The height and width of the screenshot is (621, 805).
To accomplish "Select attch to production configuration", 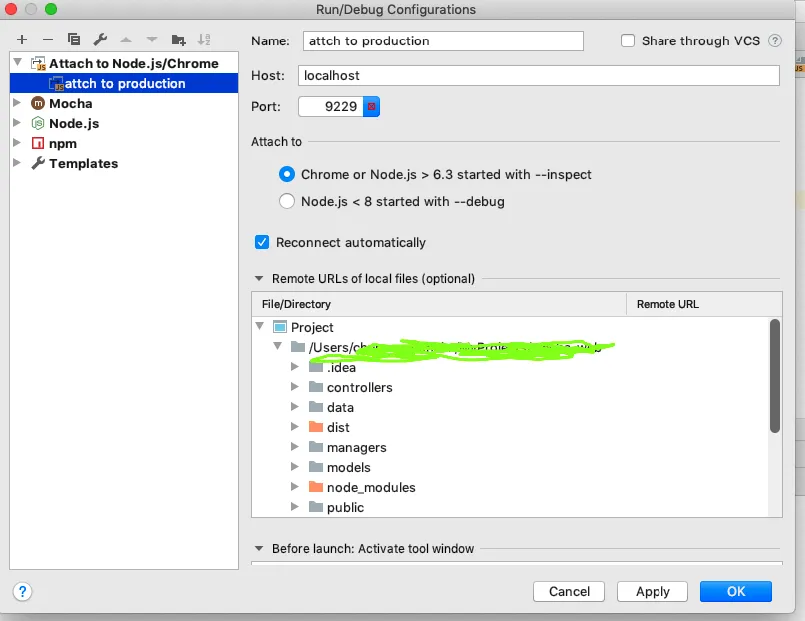I will point(124,83).
